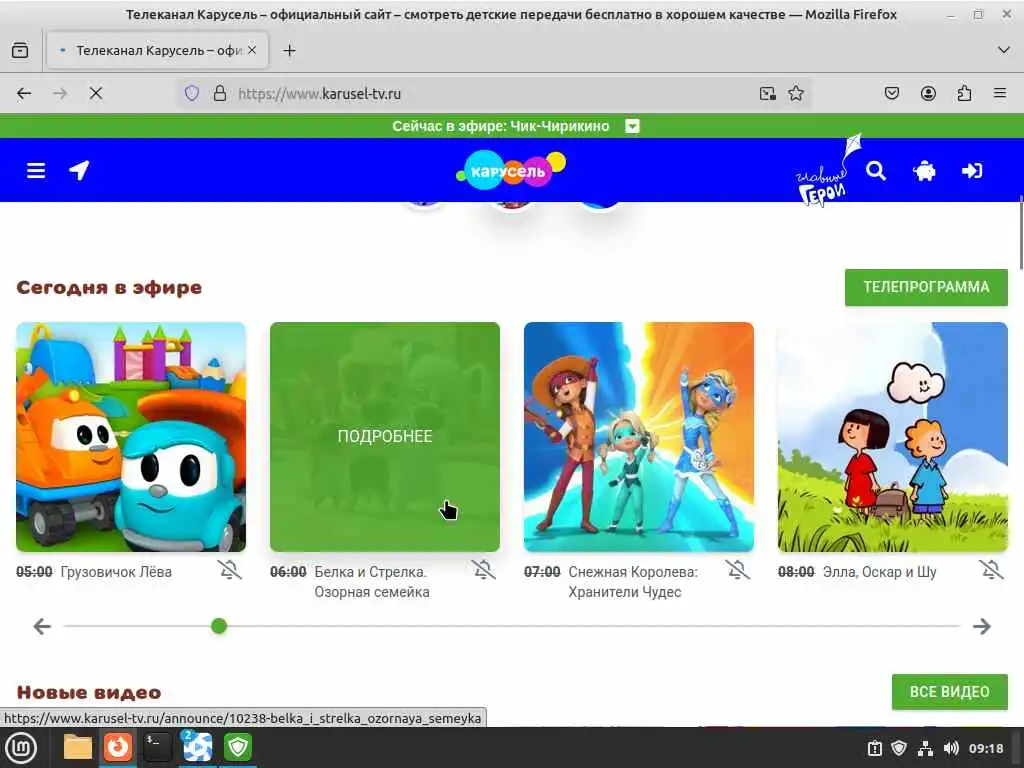Bookmark this page with star icon
1024x768 pixels.
coord(795,93)
